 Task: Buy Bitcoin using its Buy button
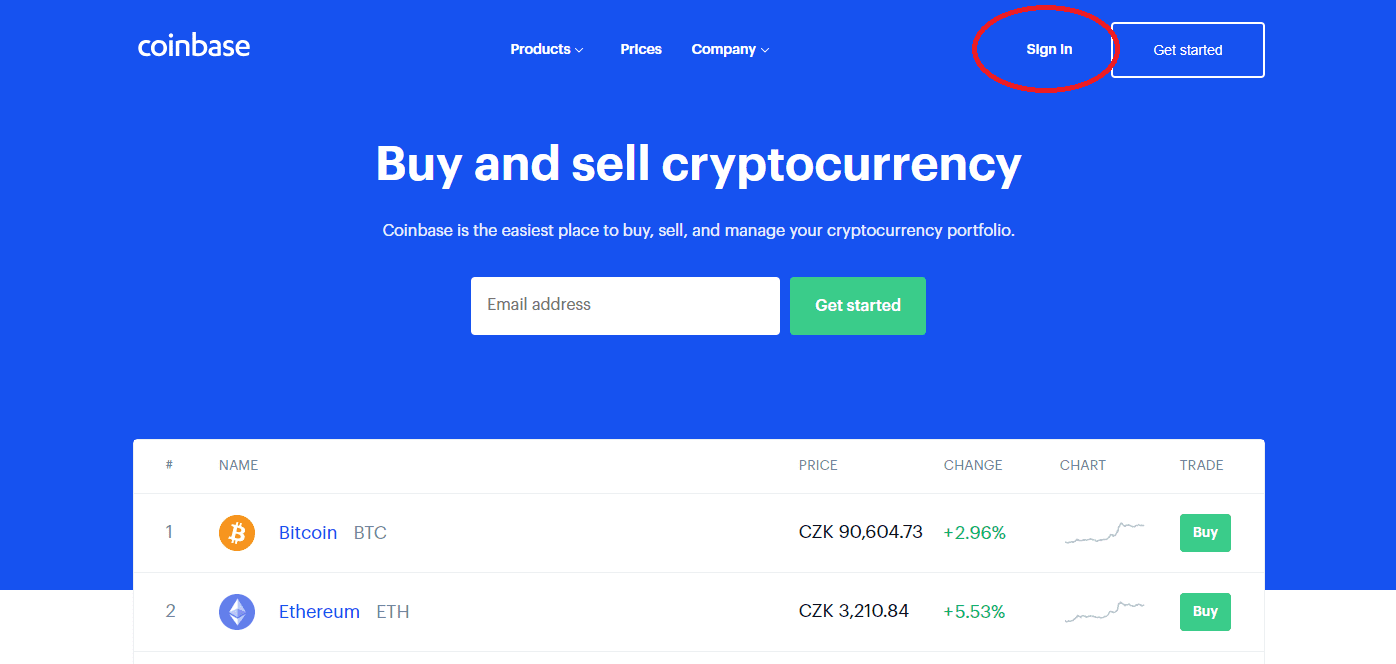(1205, 533)
